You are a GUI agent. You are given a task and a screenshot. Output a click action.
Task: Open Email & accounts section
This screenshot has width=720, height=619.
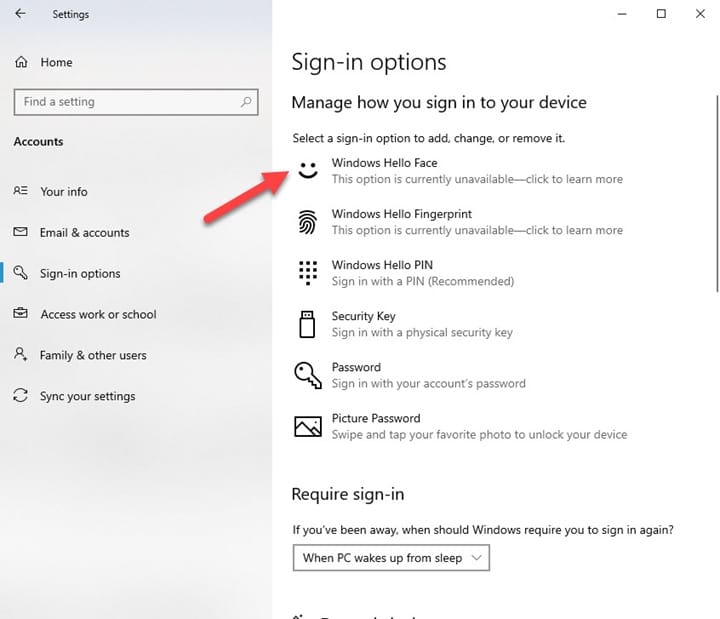pos(84,232)
